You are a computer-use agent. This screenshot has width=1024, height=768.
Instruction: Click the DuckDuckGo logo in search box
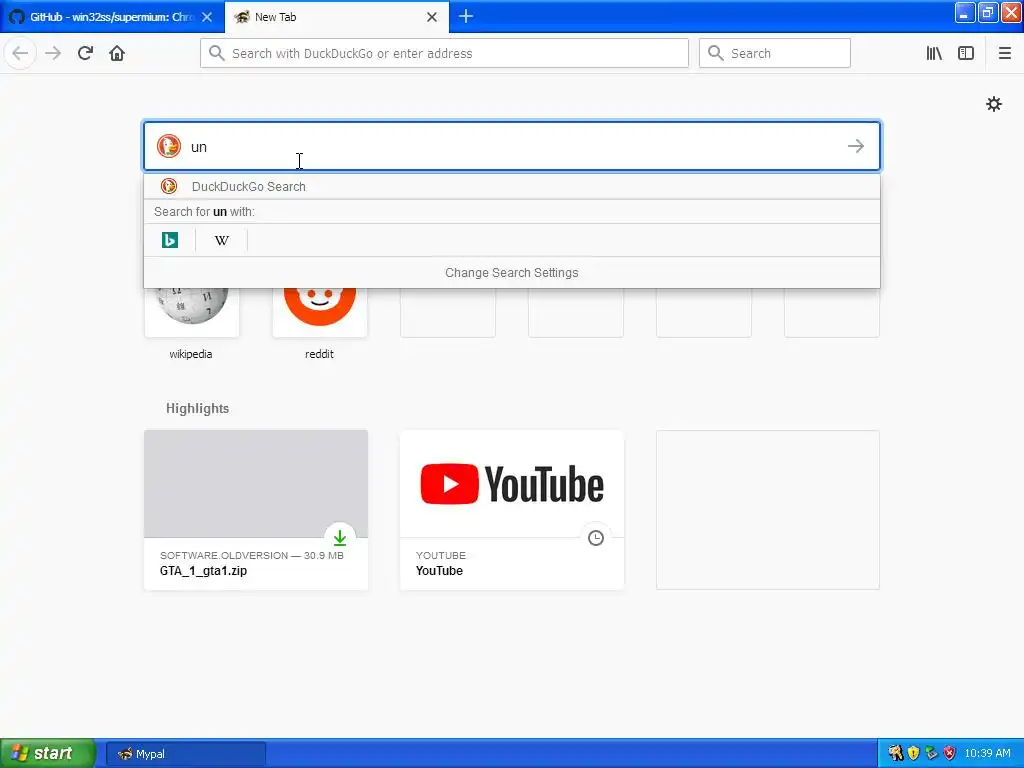pyautogui.click(x=168, y=146)
